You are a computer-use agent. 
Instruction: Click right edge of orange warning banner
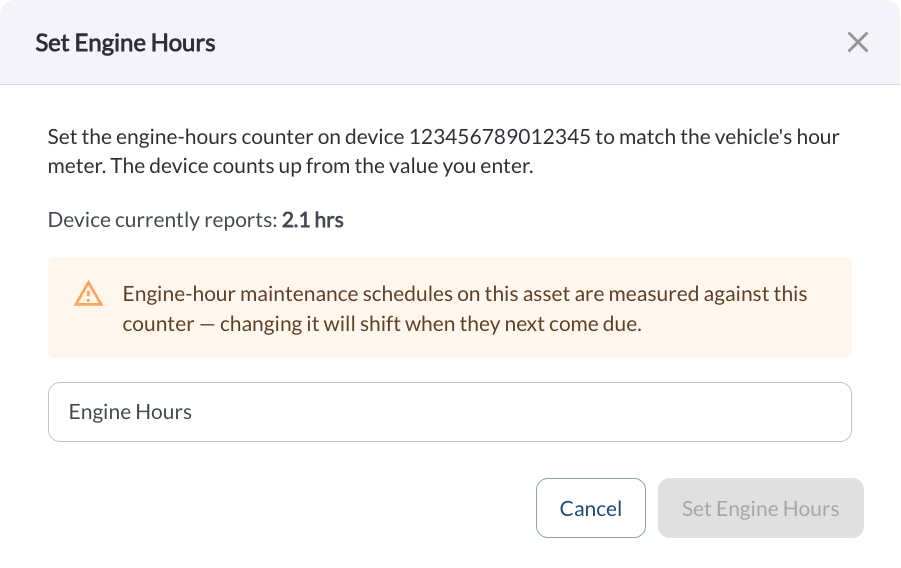pyautogui.click(x=836, y=308)
